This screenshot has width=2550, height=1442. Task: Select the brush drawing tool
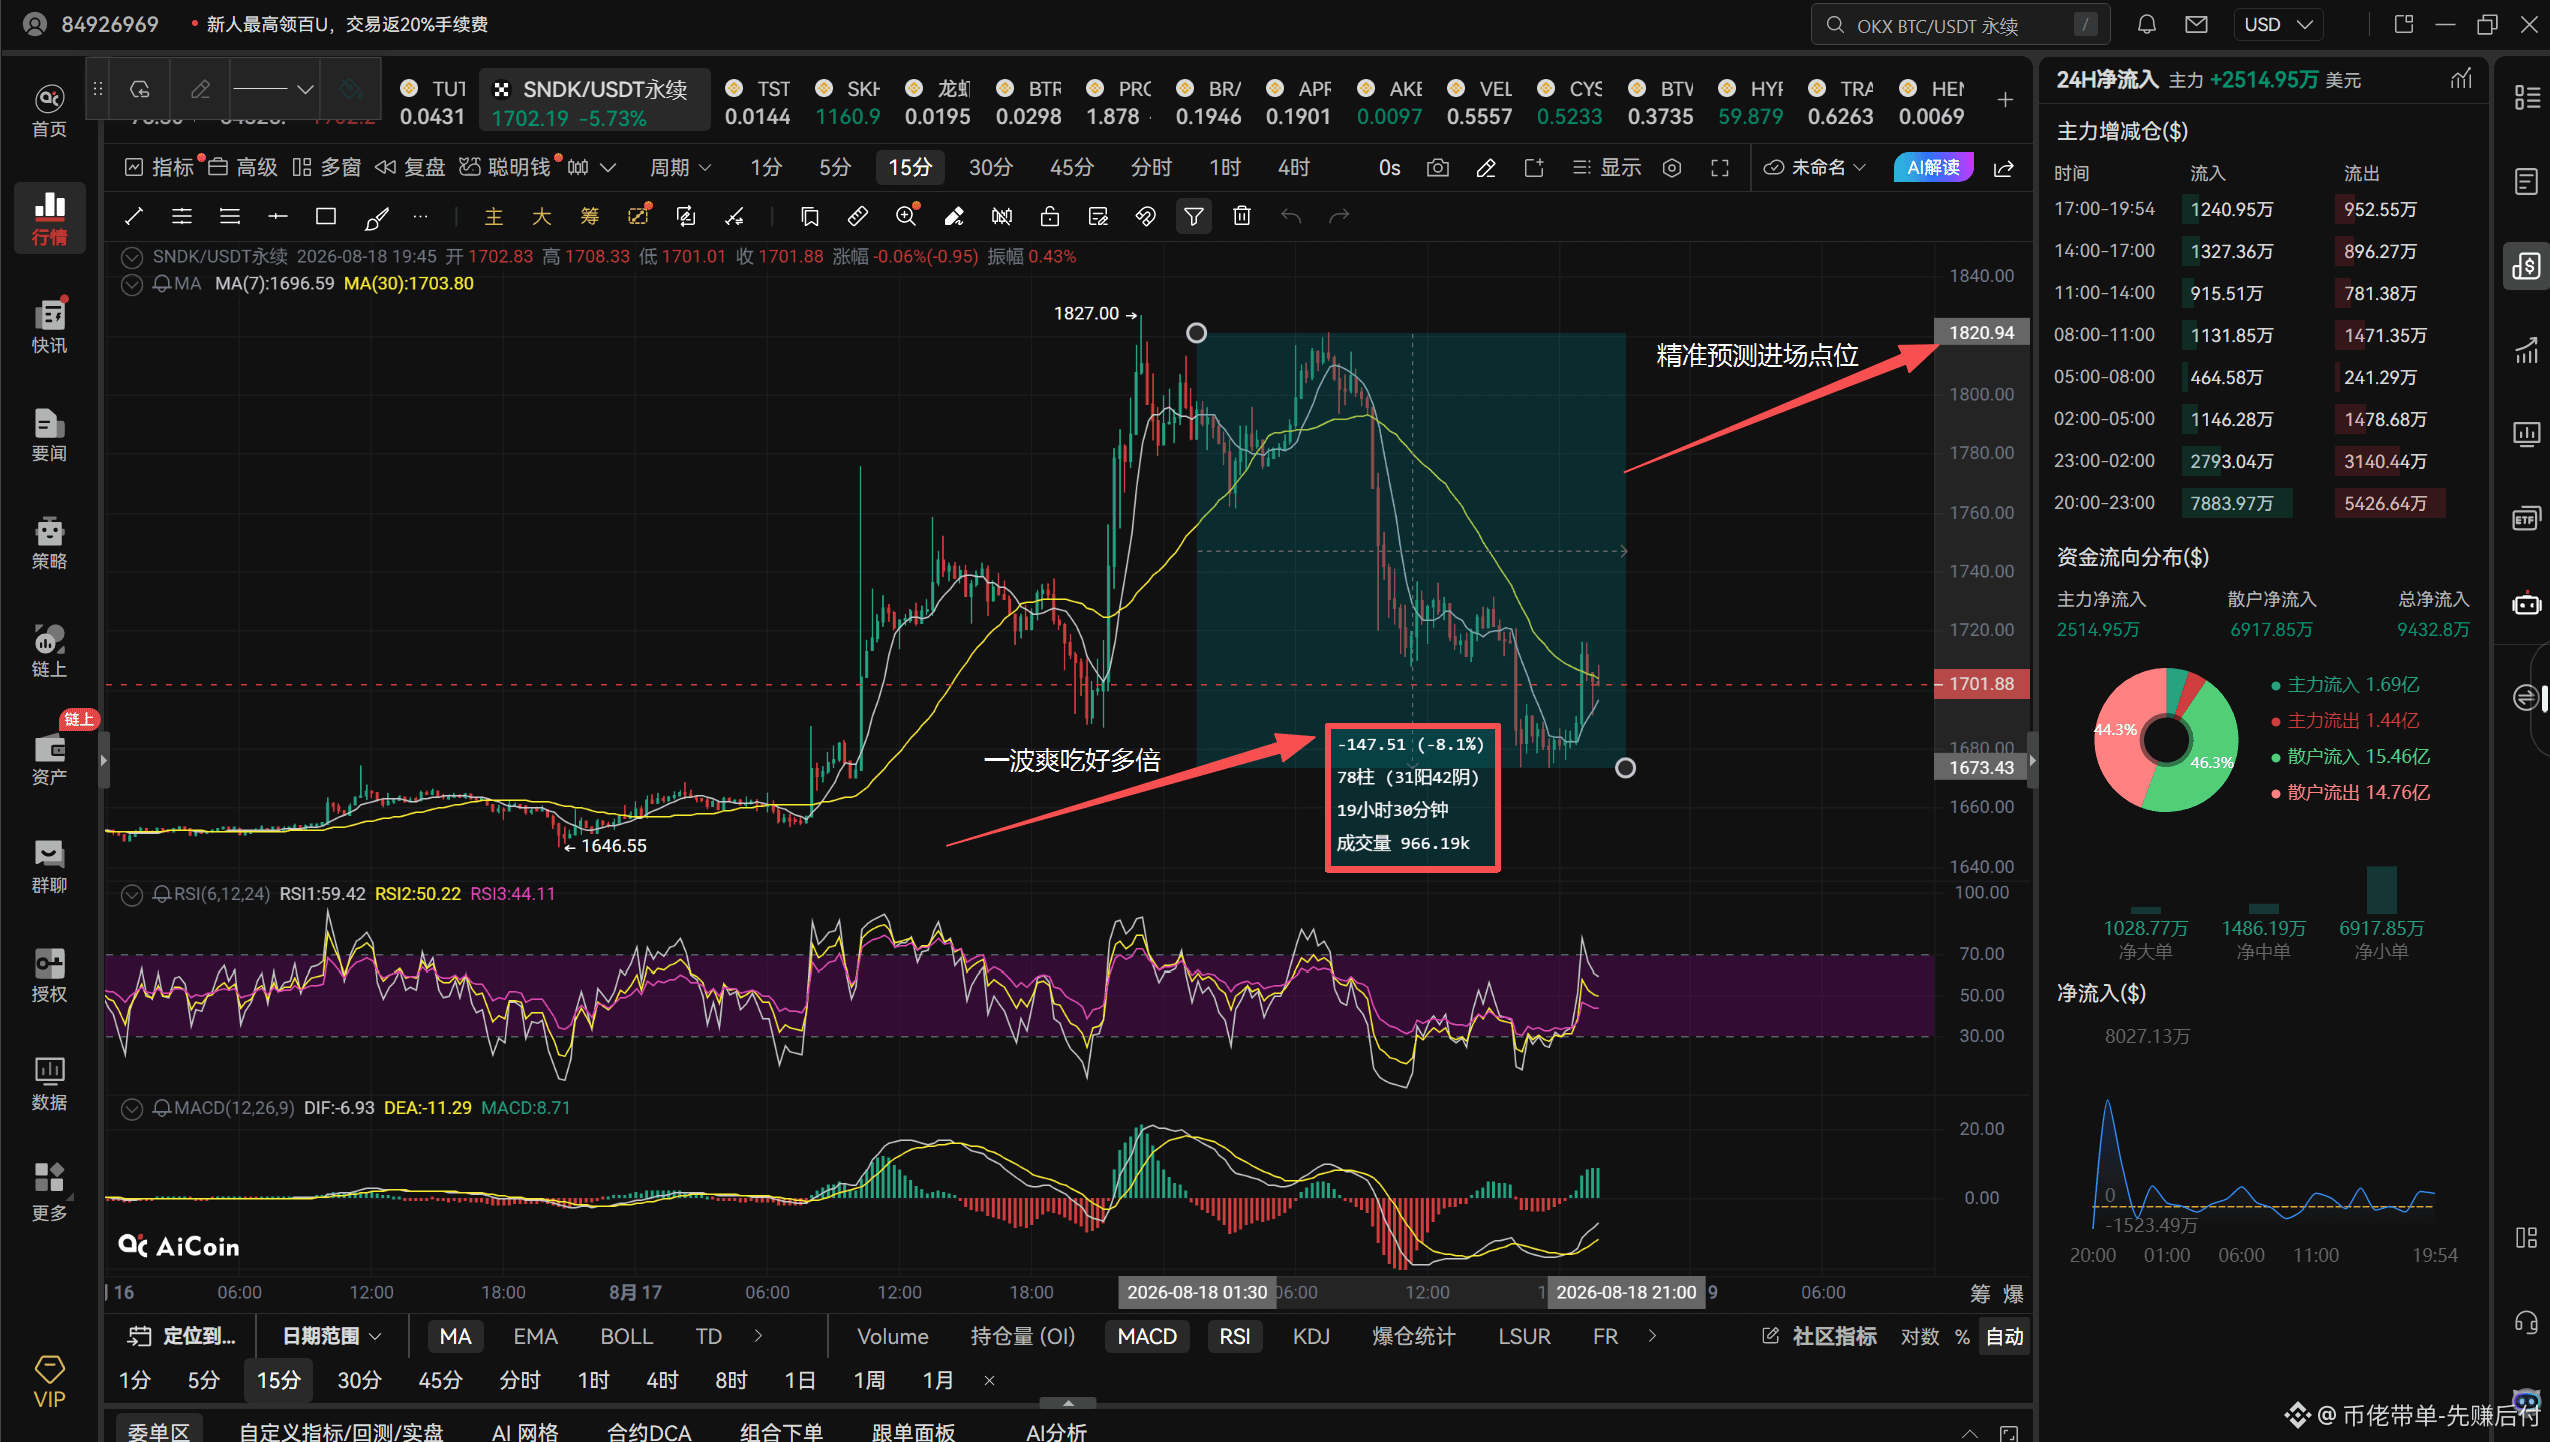[x=376, y=216]
